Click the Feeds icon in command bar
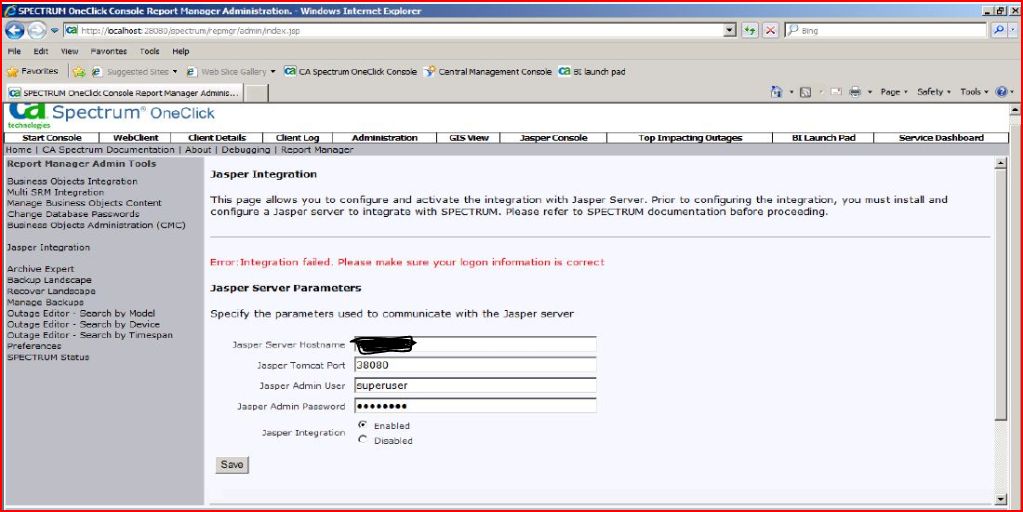Viewport: 1023px width, 512px height. coord(806,93)
